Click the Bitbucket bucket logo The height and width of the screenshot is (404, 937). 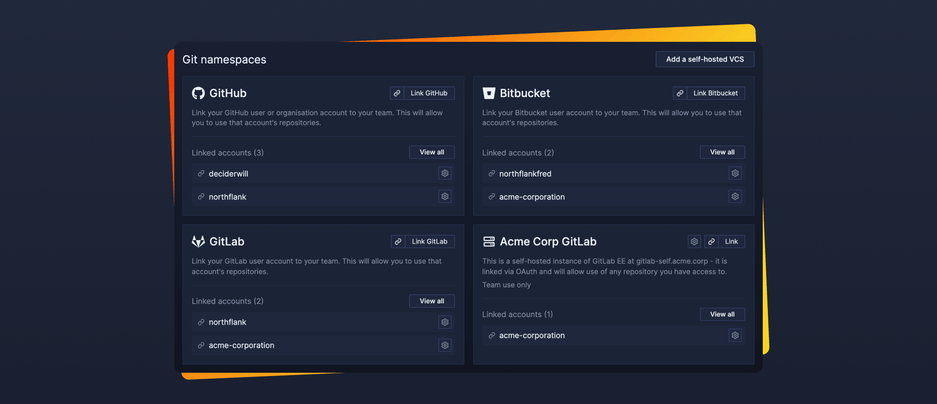click(489, 93)
